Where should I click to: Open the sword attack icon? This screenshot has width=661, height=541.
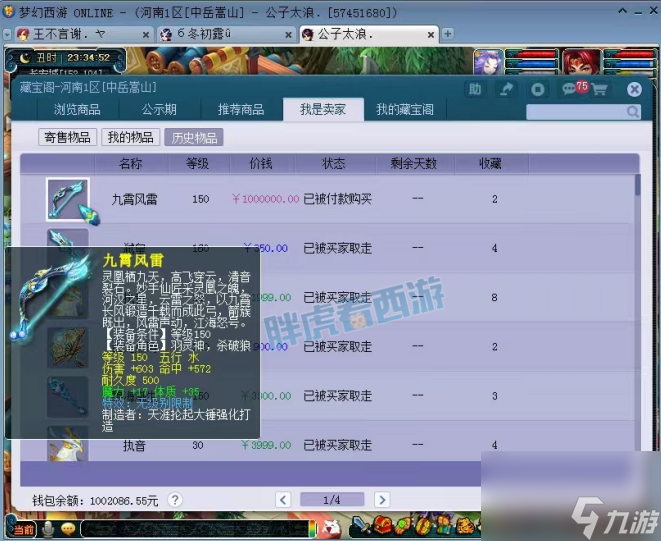(360, 527)
